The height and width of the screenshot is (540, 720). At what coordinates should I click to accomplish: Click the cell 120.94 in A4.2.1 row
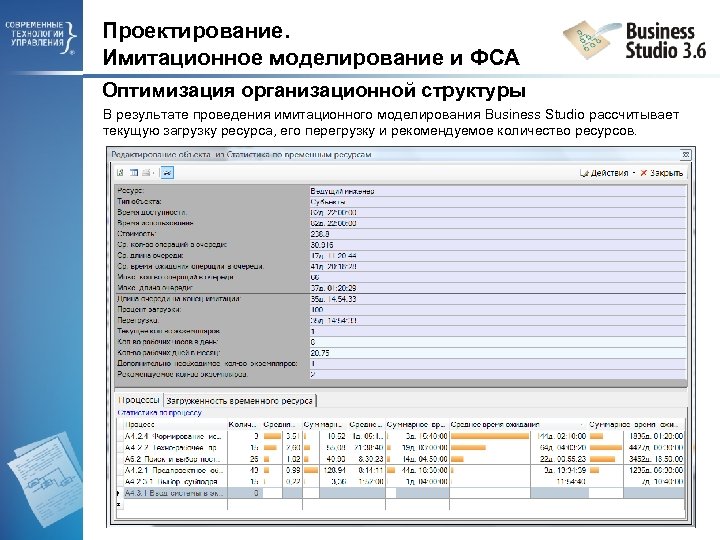(x=333, y=470)
